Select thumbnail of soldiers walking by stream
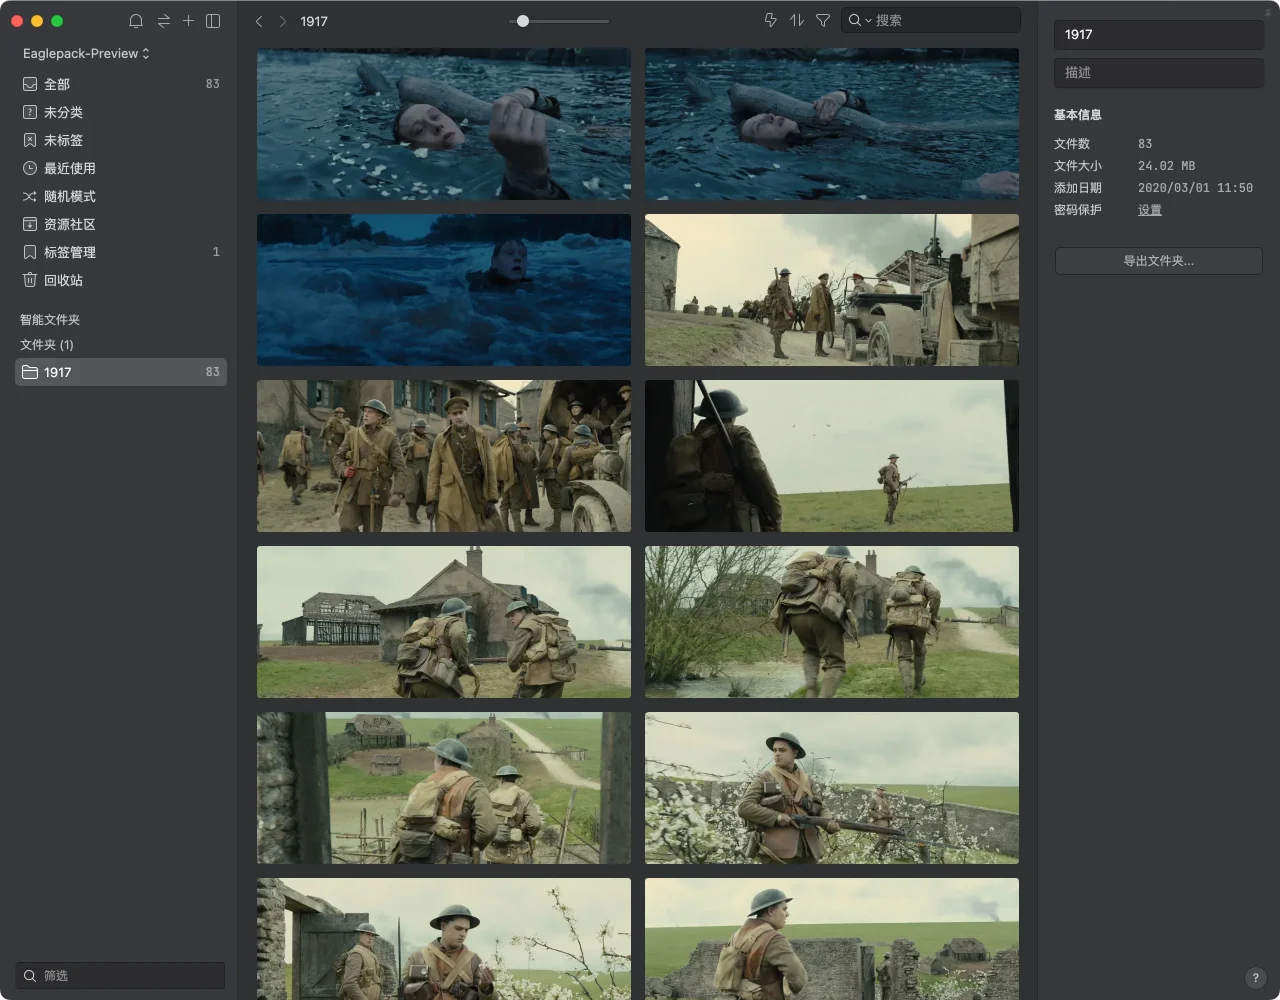The image size is (1280, 1000). [x=832, y=622]
